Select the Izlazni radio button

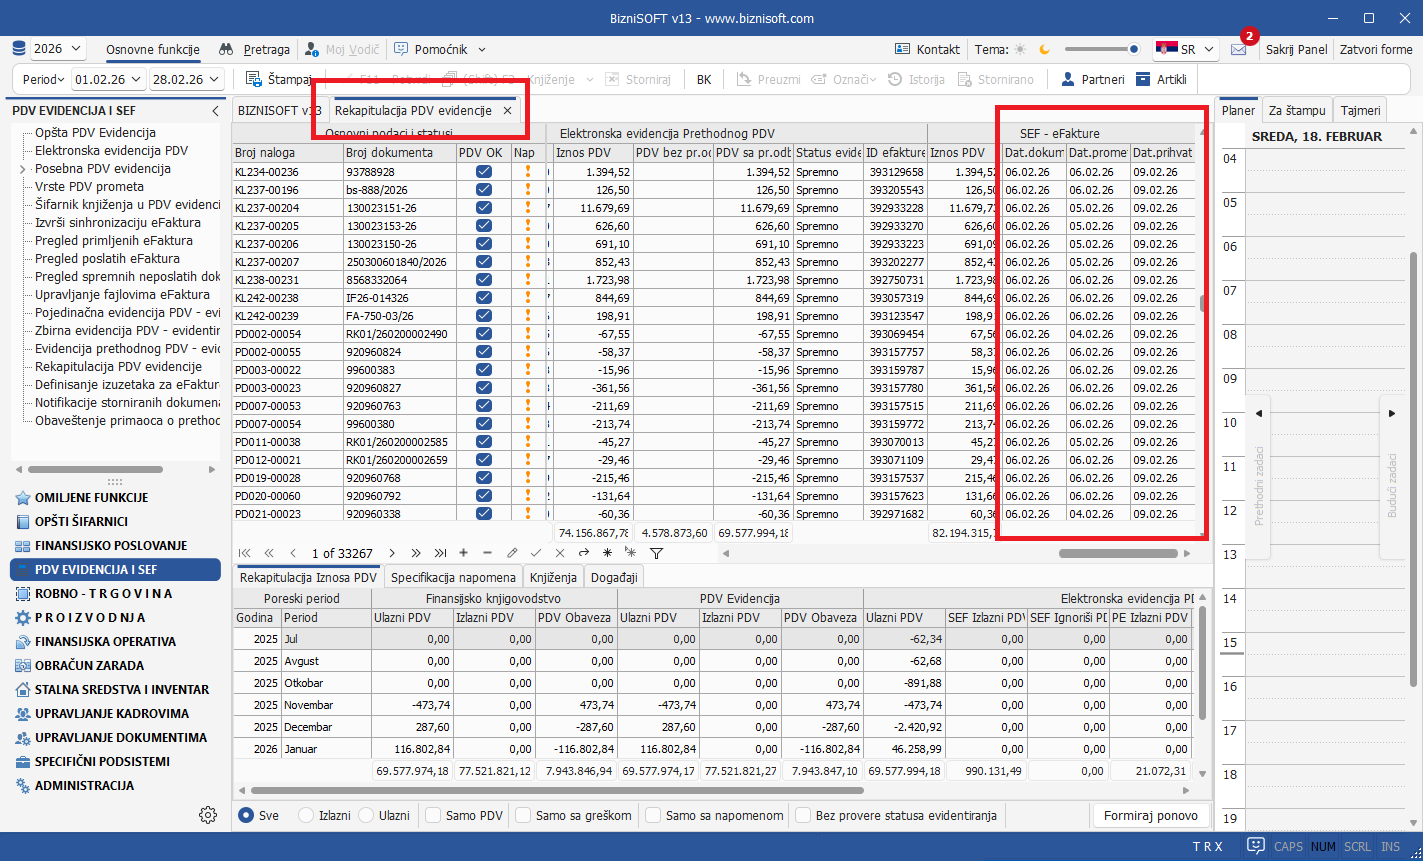tap(307, 815)
